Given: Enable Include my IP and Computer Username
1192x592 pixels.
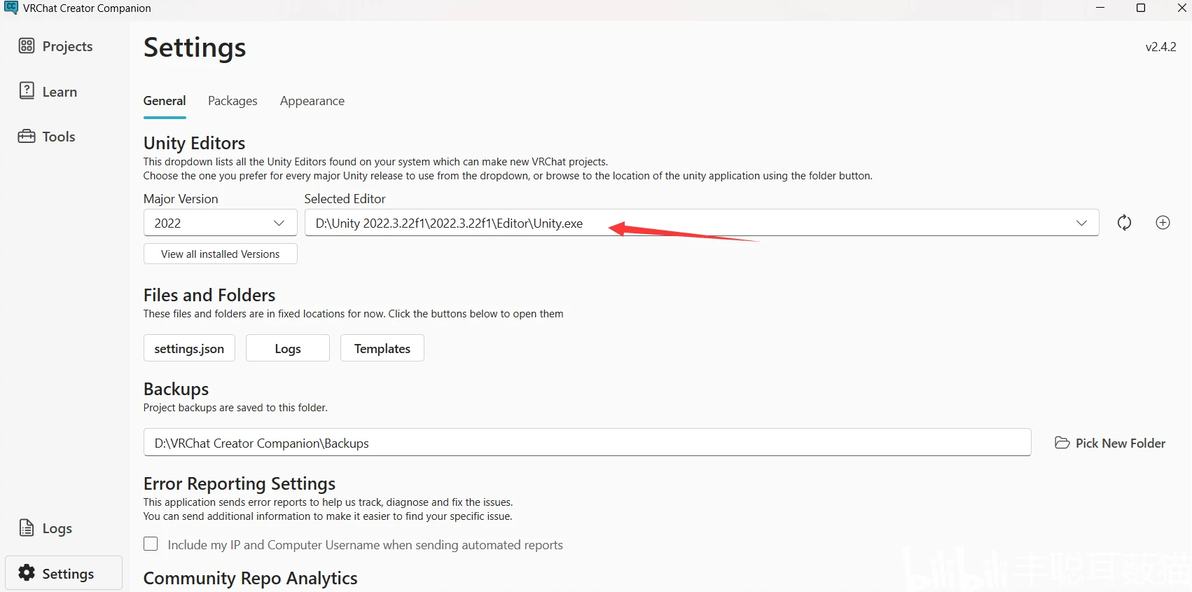Looking at the screenshot, I should point(151,544).
